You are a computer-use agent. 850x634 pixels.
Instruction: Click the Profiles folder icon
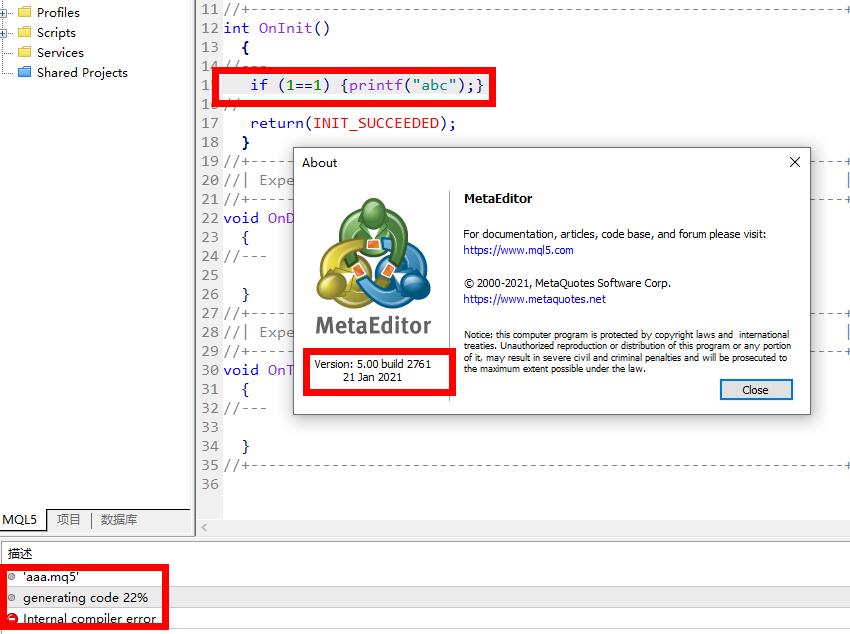[24, 11]
